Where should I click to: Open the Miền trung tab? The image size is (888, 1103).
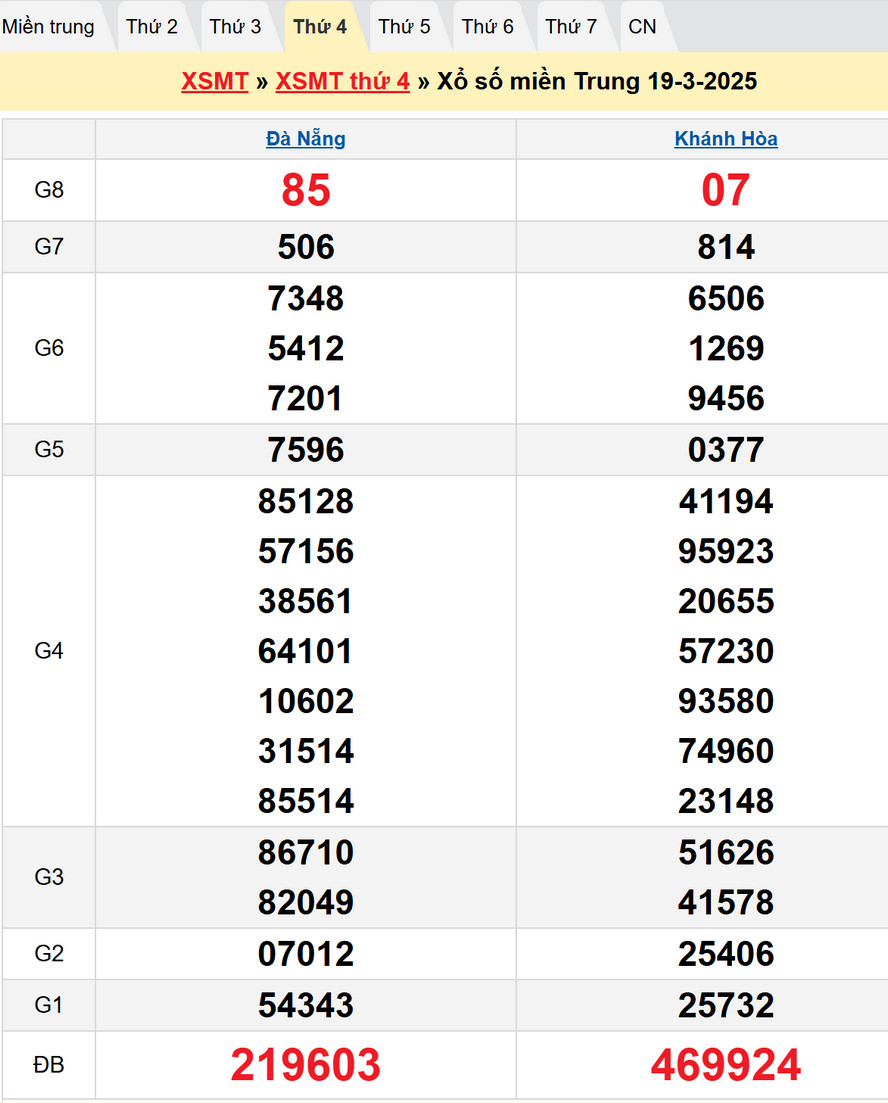48,27
